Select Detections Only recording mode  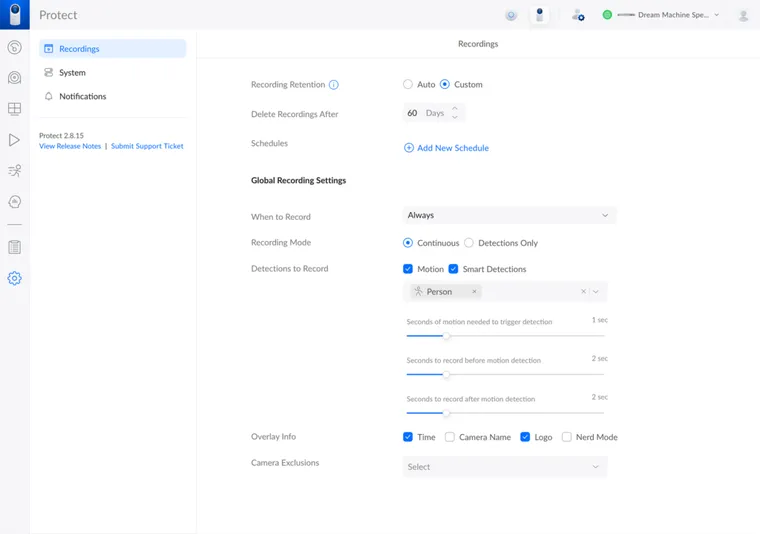point(469,243)
